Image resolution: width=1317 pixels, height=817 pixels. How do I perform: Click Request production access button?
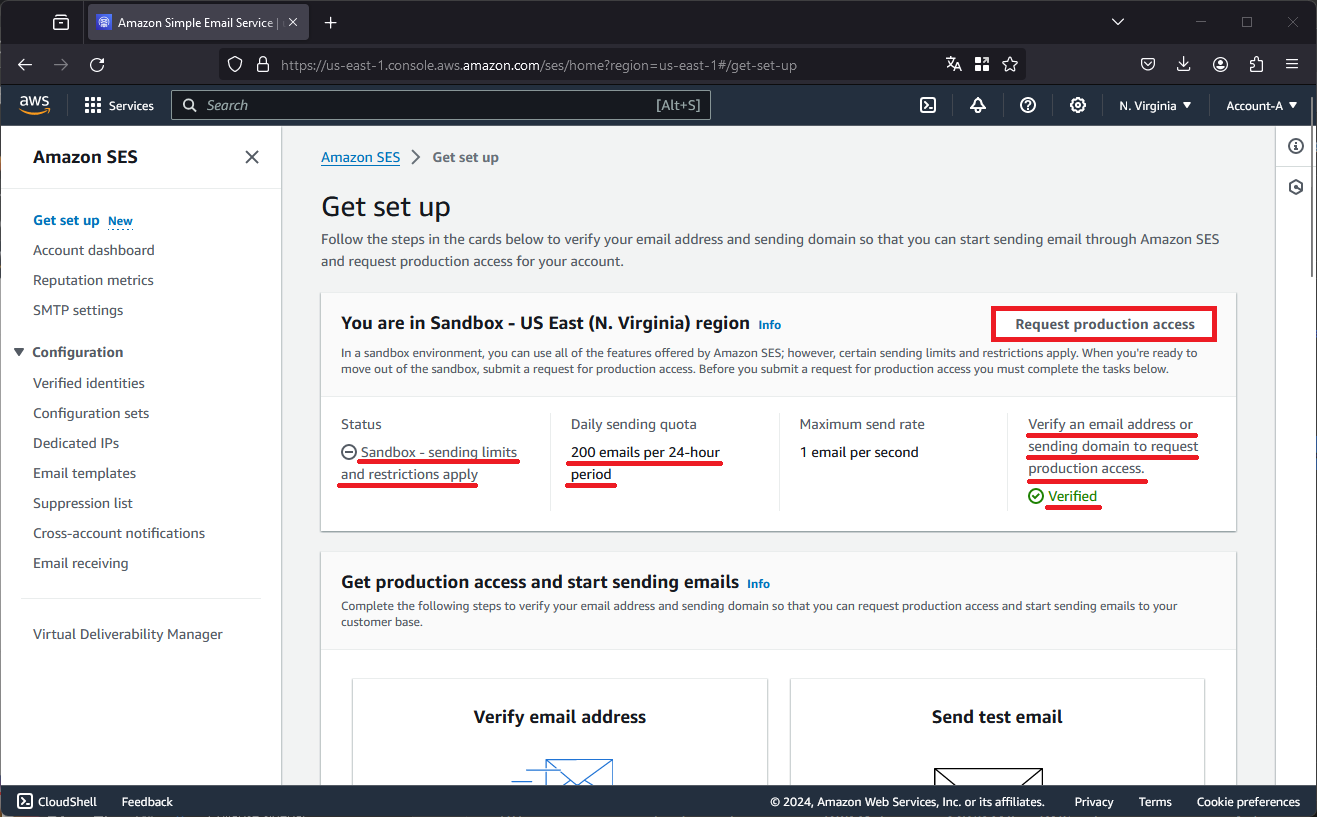coord(1105,324)
